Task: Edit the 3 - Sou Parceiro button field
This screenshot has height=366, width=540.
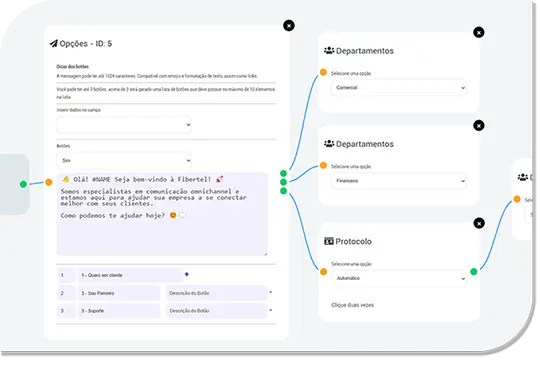Action: pyautogui.click(x=119, y=293)
